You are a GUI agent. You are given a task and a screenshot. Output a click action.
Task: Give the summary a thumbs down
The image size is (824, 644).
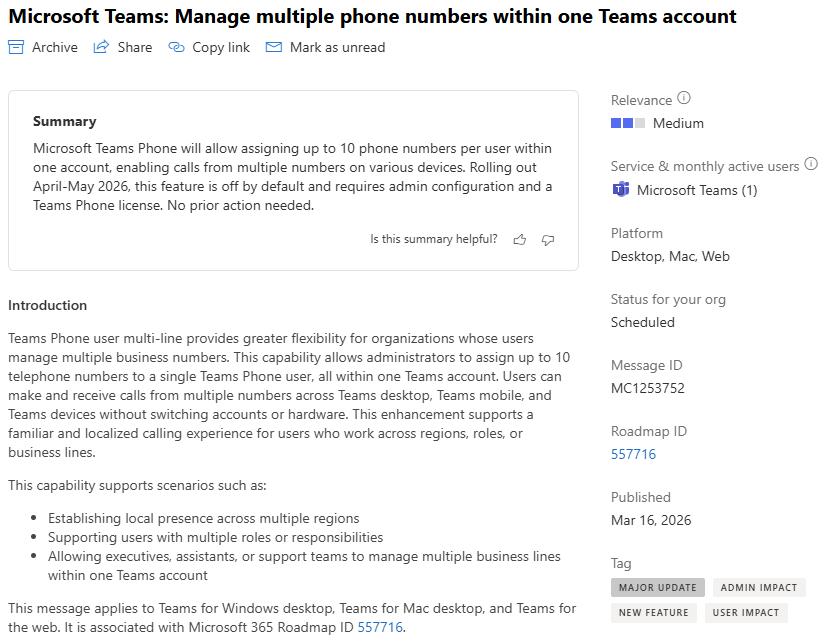548,240
